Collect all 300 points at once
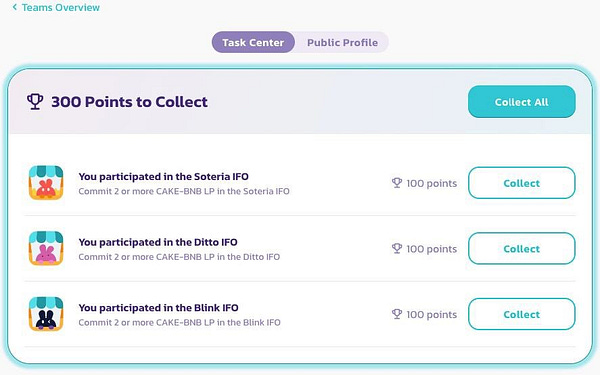Image resolution: width=600 pixels, height=375 pixels. (x=522, y=102)
